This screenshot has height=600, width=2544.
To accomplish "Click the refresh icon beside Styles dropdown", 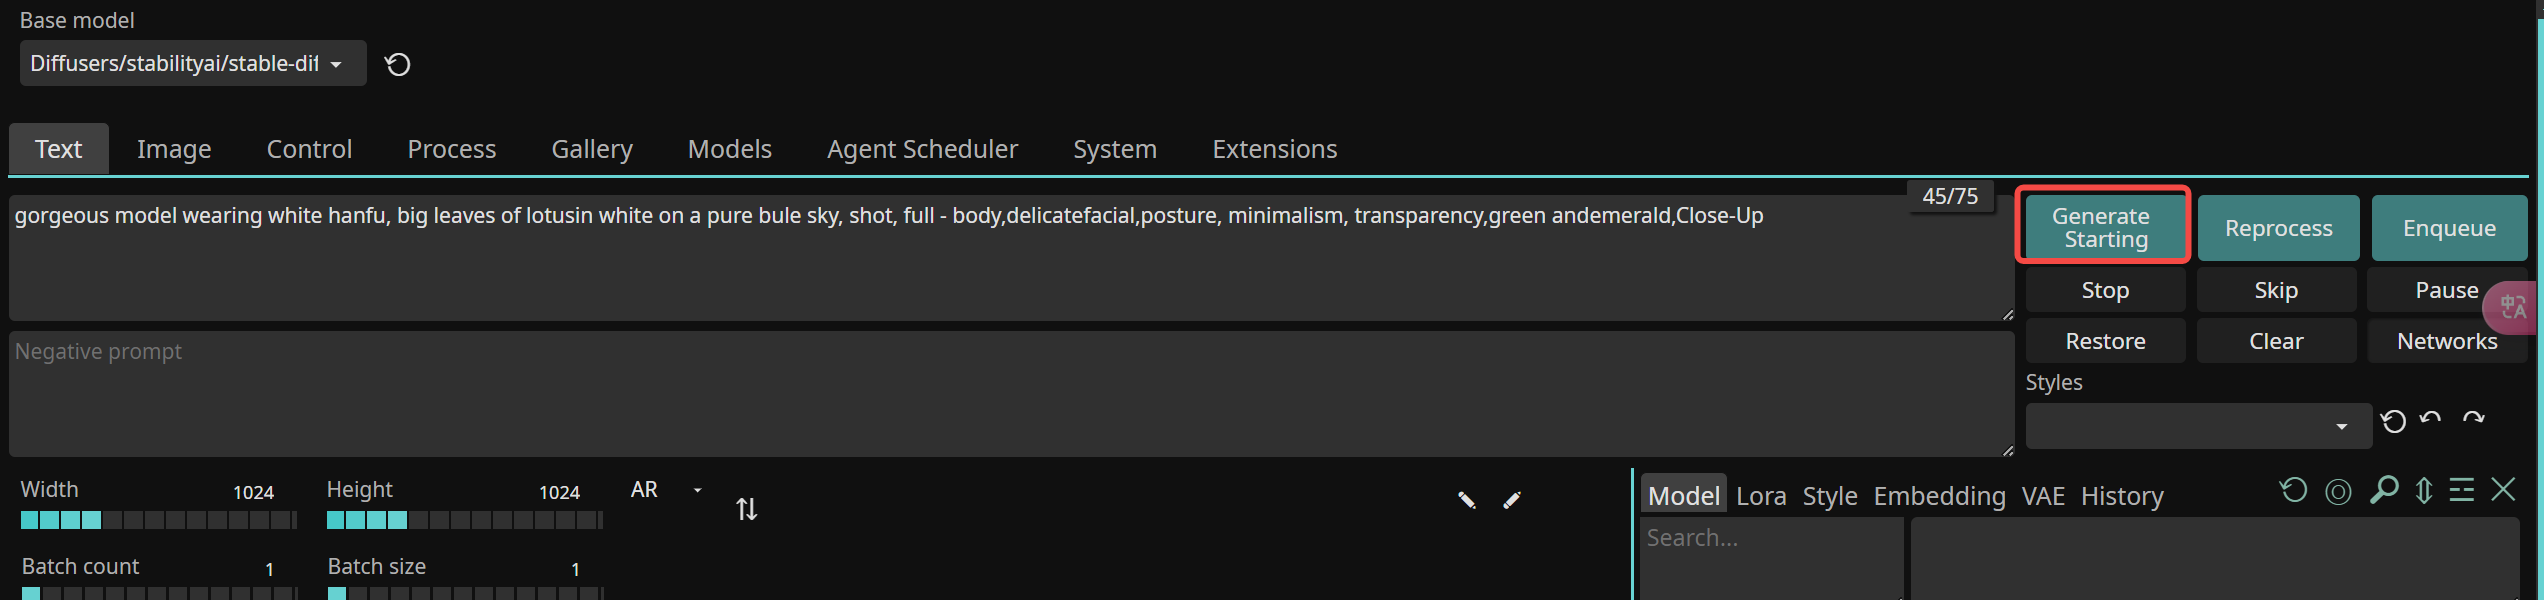I will [2393, 422].
